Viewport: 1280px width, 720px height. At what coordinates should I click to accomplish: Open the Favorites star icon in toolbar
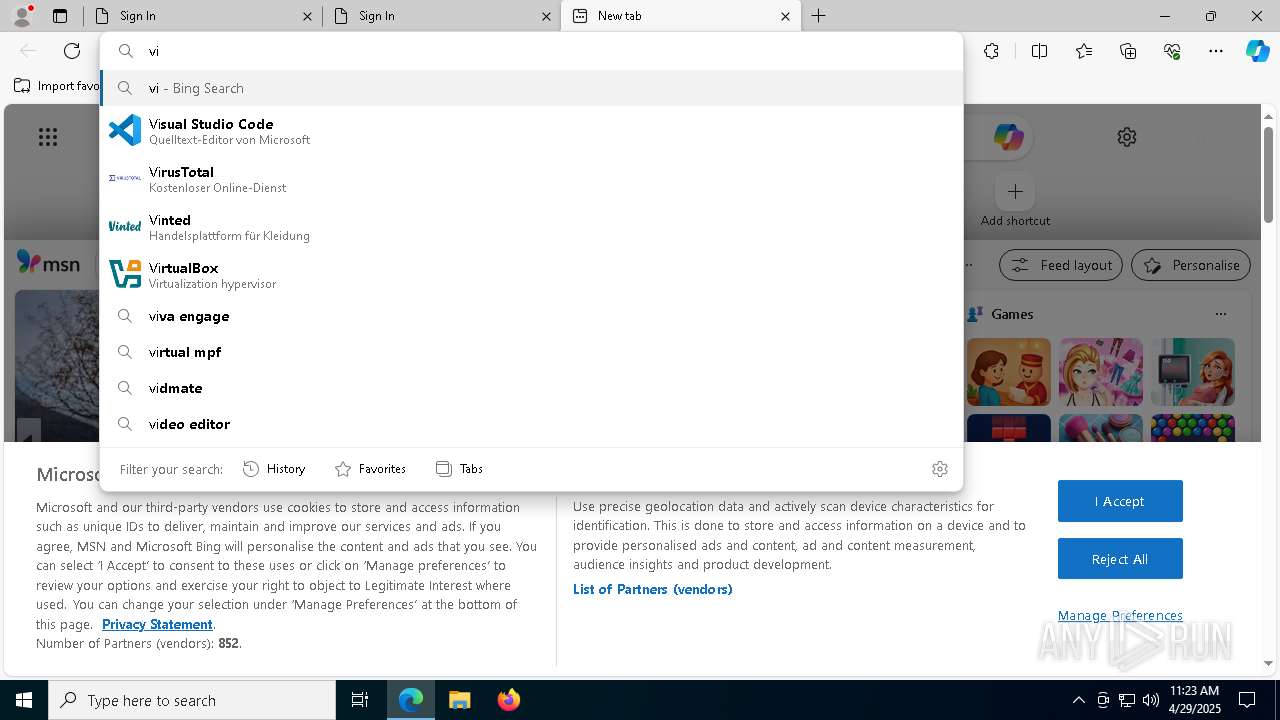click(x=1084, y=51)
